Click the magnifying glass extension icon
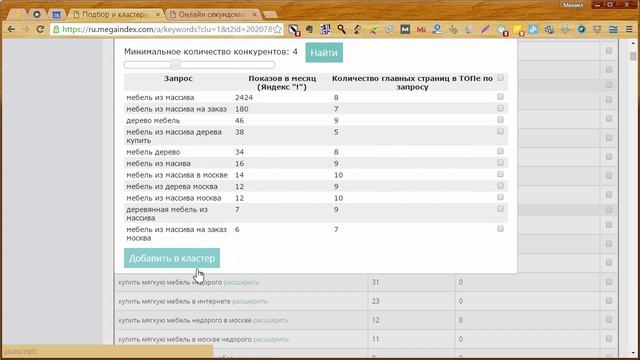 coord(341,29)
